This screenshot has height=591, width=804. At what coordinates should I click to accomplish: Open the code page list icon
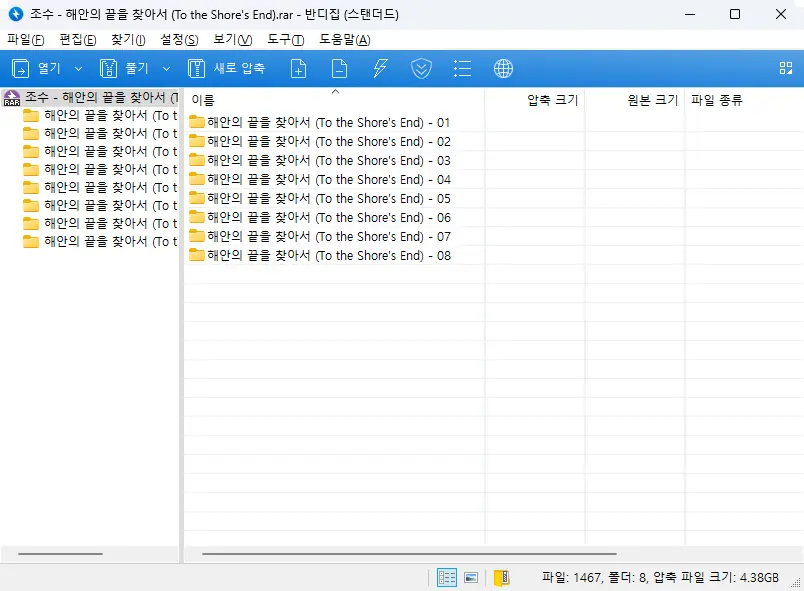tap(462, 68)
